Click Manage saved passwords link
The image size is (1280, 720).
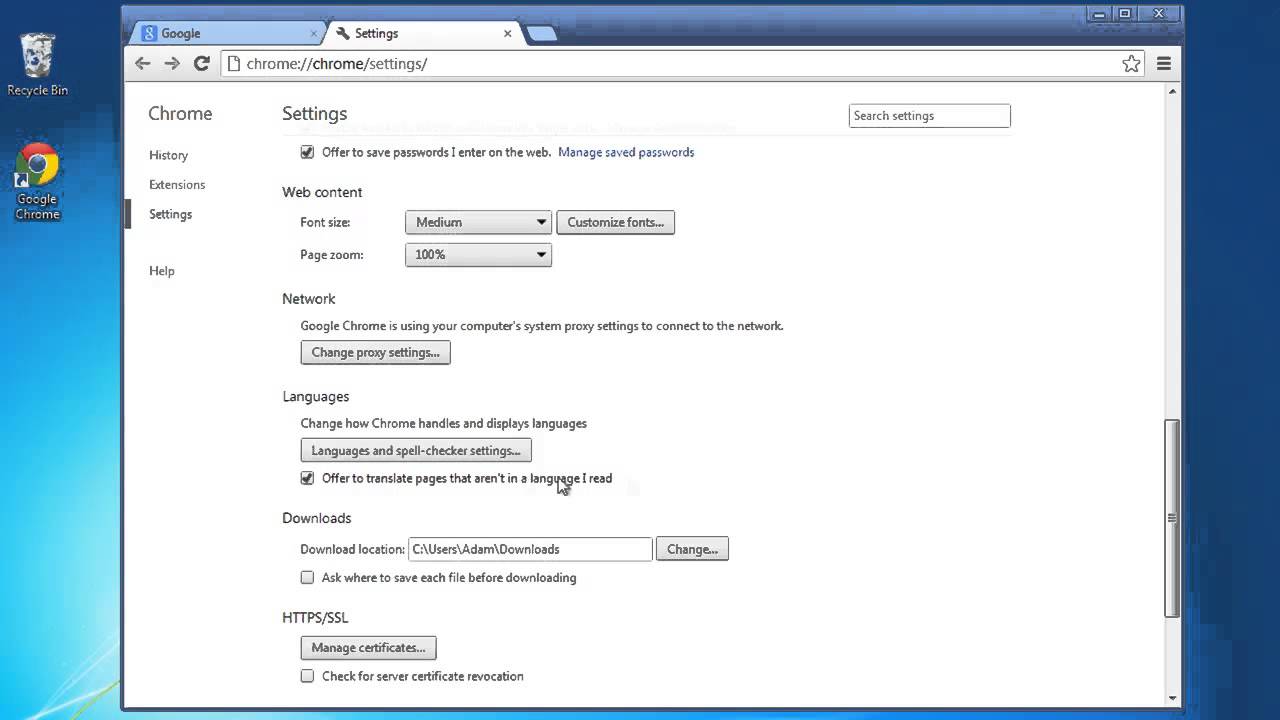(626, 152)
